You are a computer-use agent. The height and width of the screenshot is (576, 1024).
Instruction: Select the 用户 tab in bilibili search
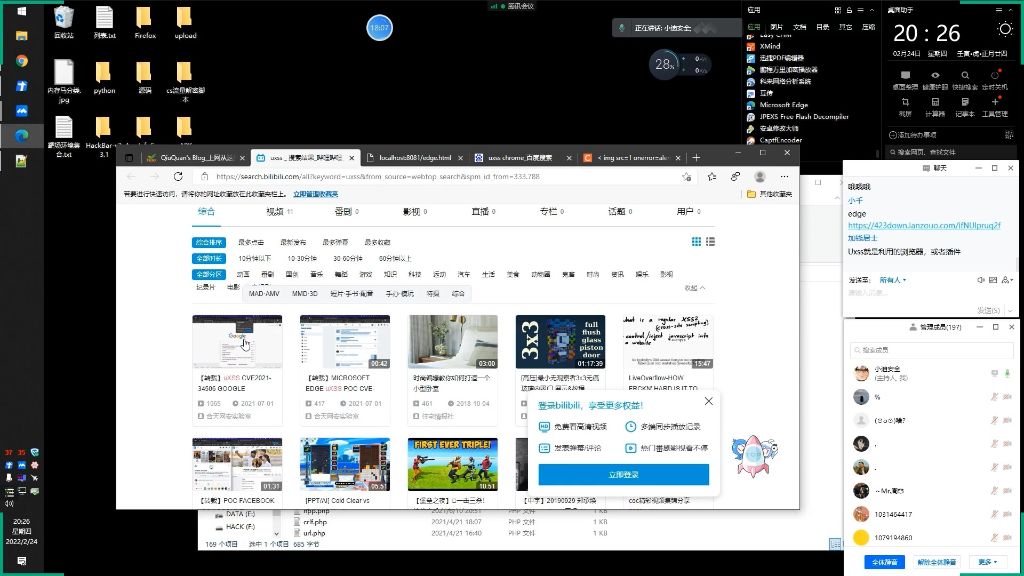click(x=688, y=212)
